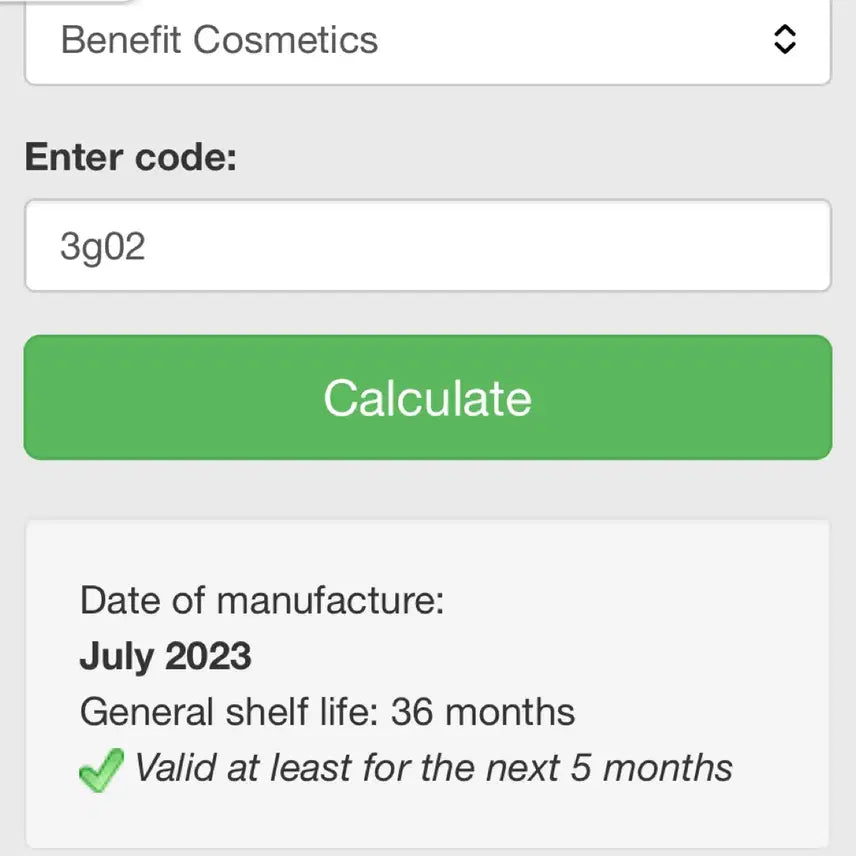The height and width of the screenshot is (856, 856).
Task: Click the green checkmark validity icon
Action: (101, 771)
